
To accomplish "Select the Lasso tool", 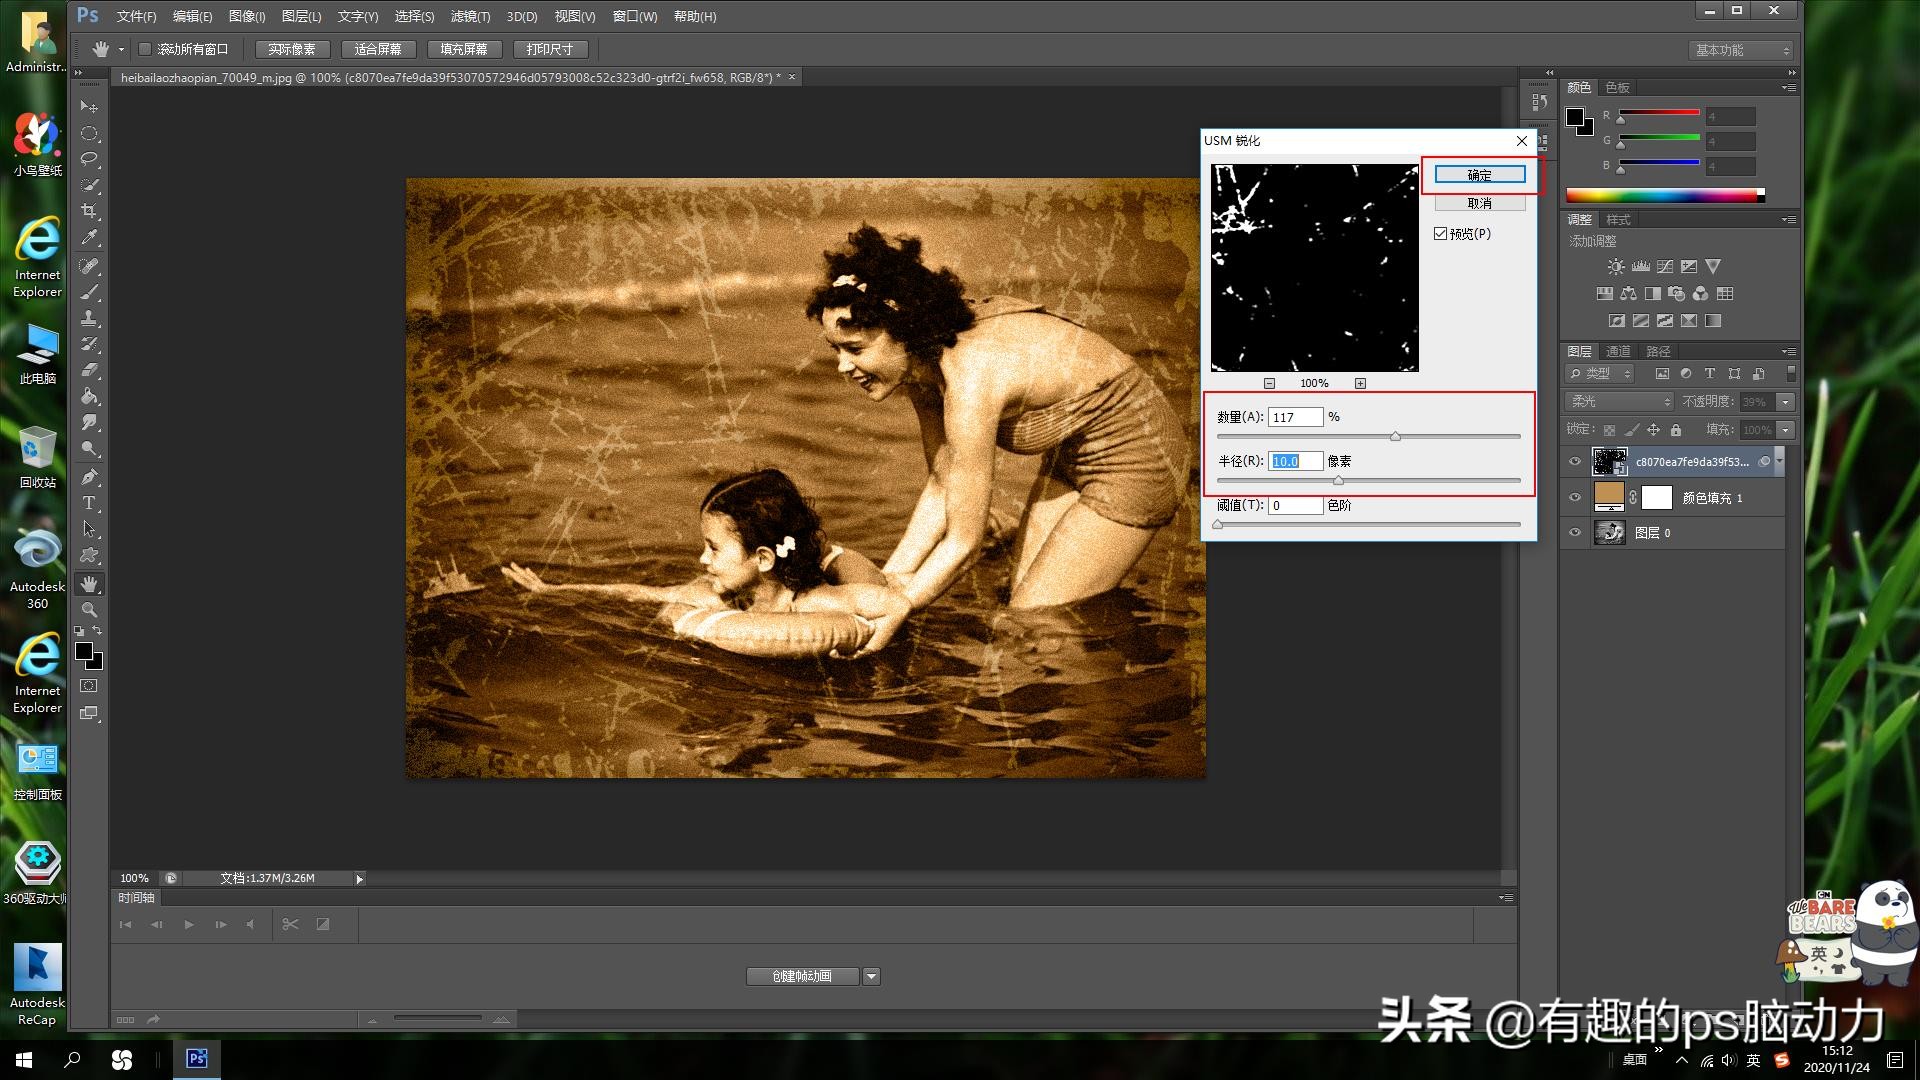I will (x=89, y=159).
